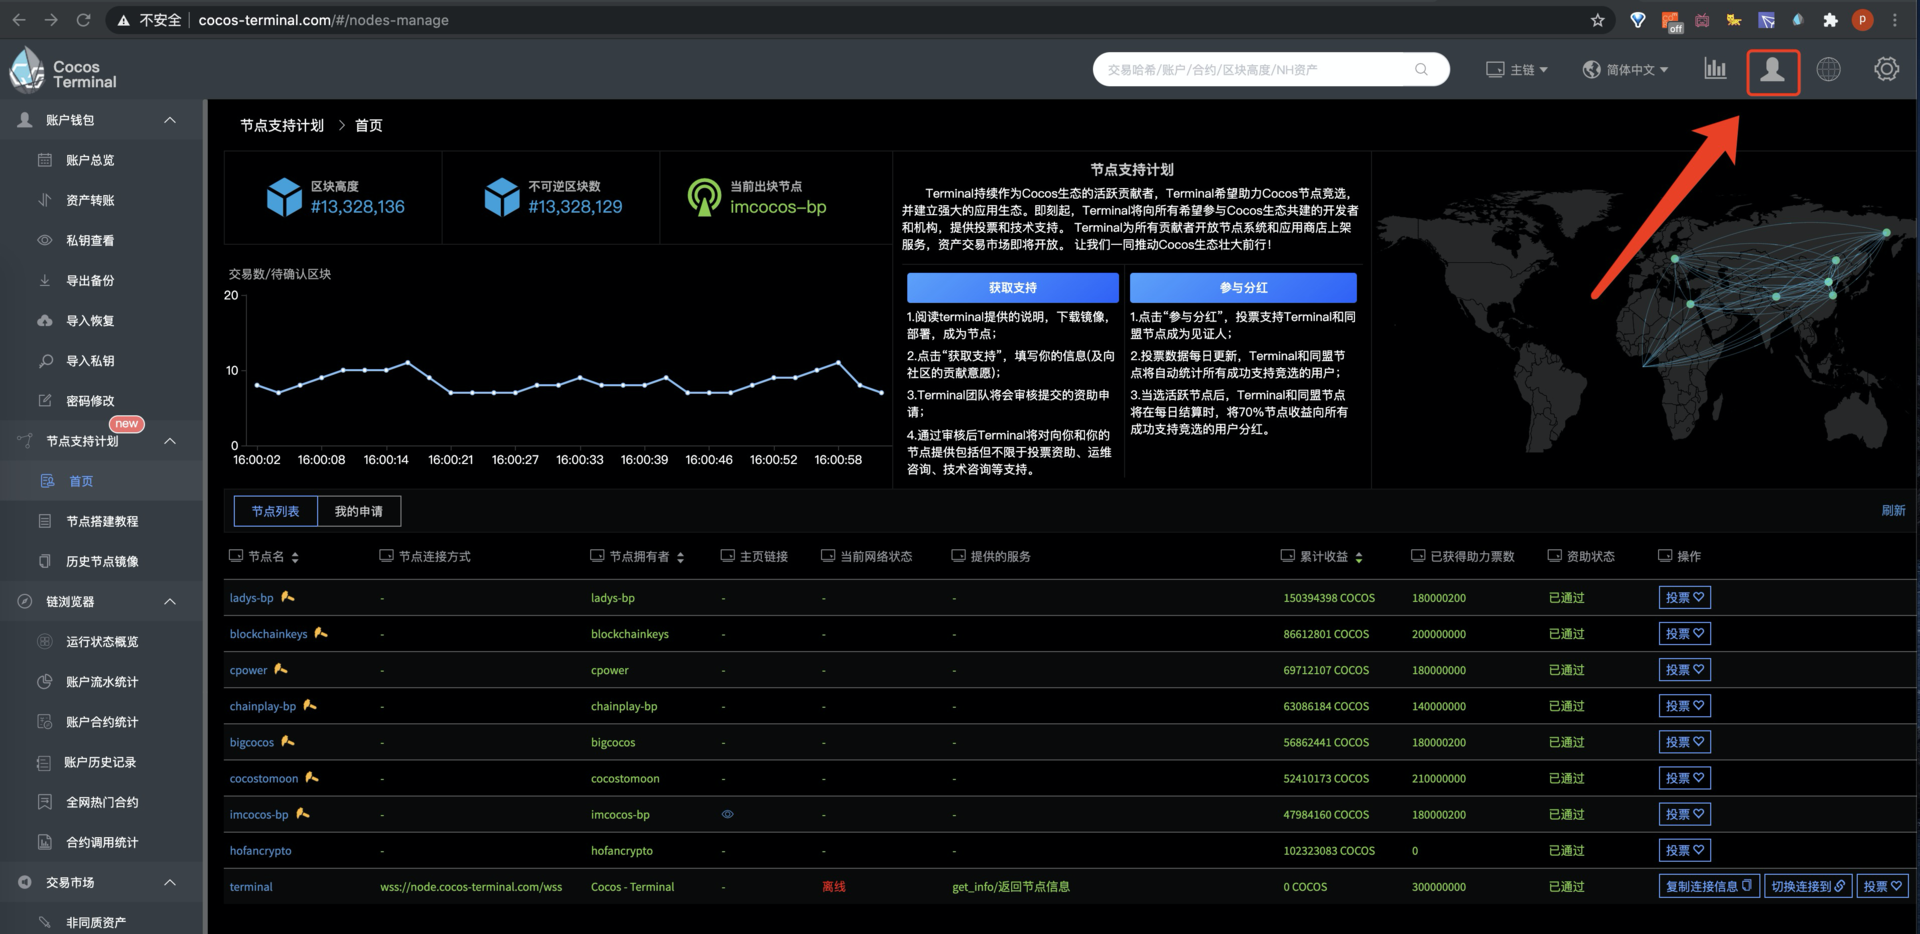This screenshot has height=934, width=1920.
Task: Click 刷新 to refresh the node list
Action: click(x=1893, y=510)
